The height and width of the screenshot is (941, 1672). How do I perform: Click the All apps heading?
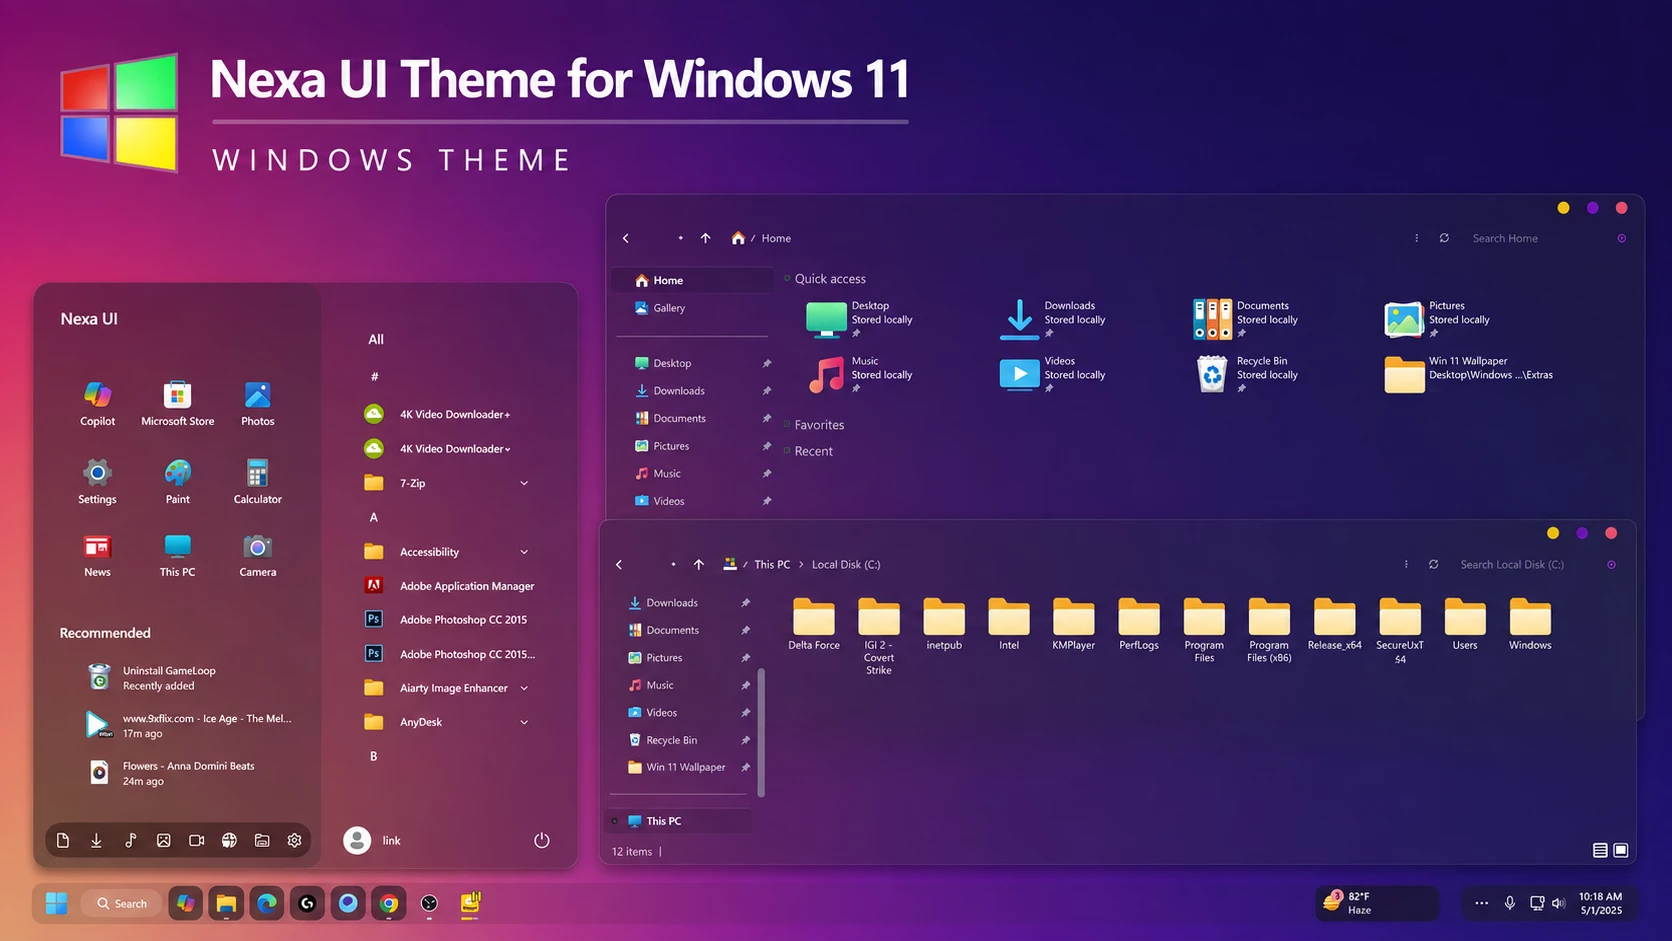[376, 339]
